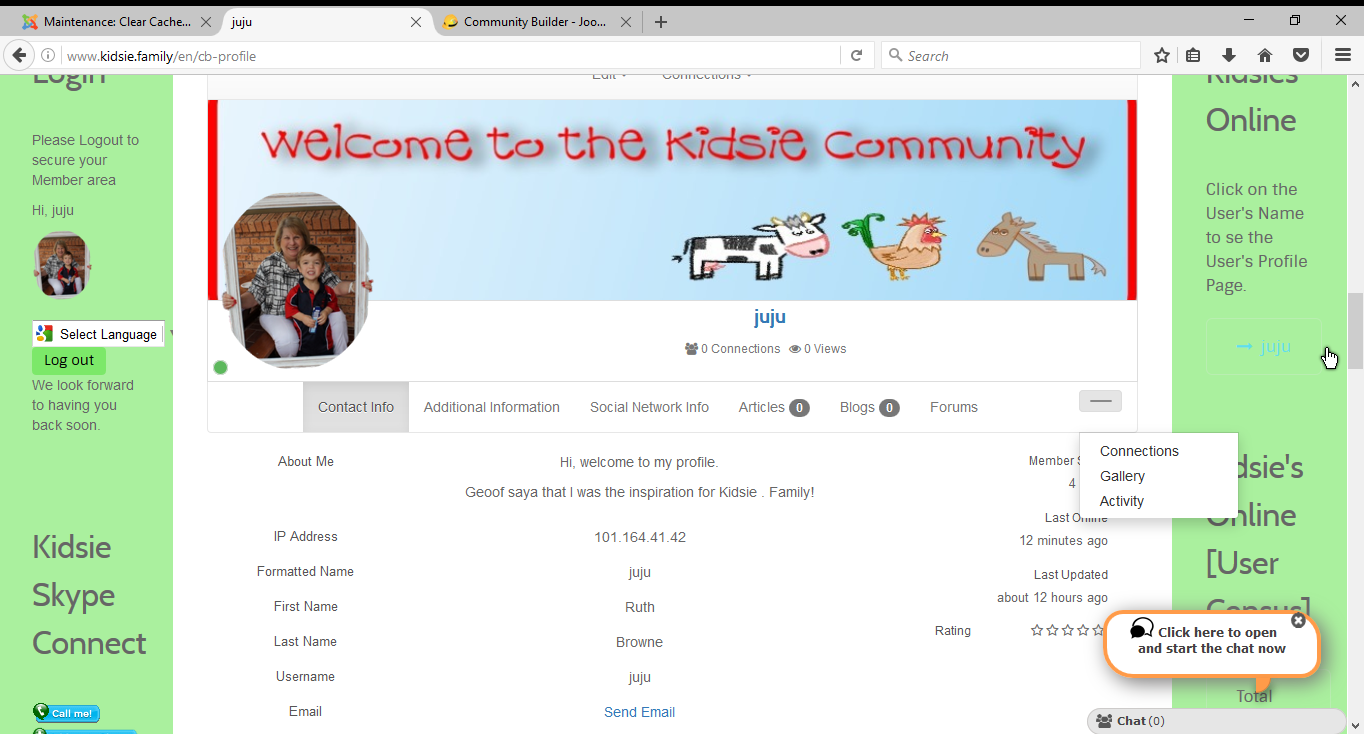Open the Additional Information tab

[x=492, y=407]
